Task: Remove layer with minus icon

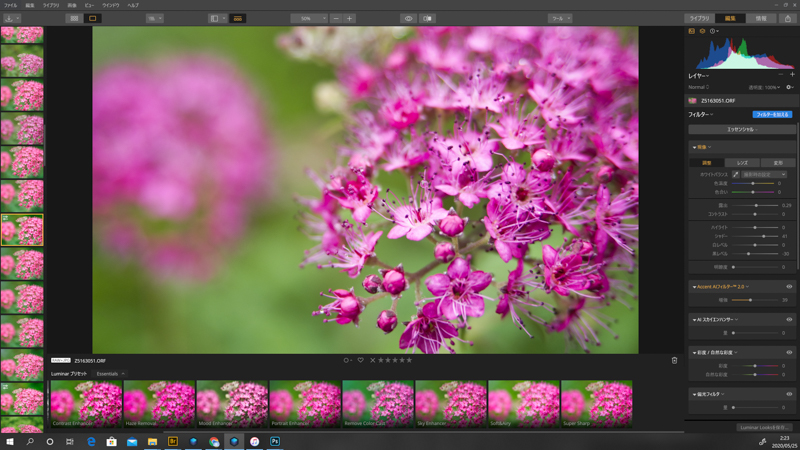Action: click(781, 74)
